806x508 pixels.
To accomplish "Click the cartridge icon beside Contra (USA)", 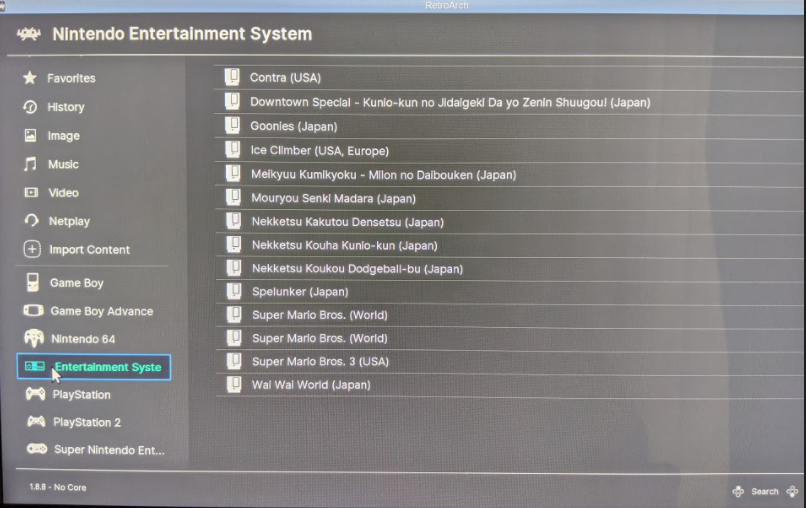I will pyautogui.click(x=232, y=77).
